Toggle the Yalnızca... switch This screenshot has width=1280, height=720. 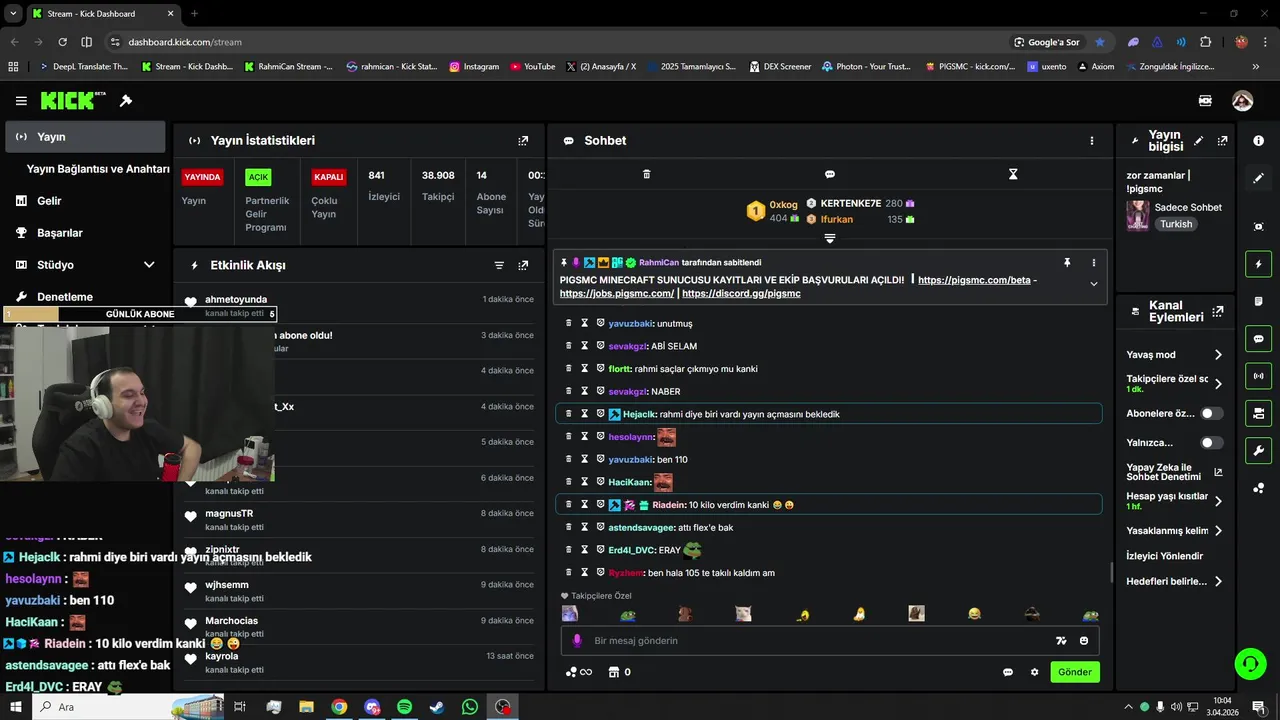(x=1211, y=442)
